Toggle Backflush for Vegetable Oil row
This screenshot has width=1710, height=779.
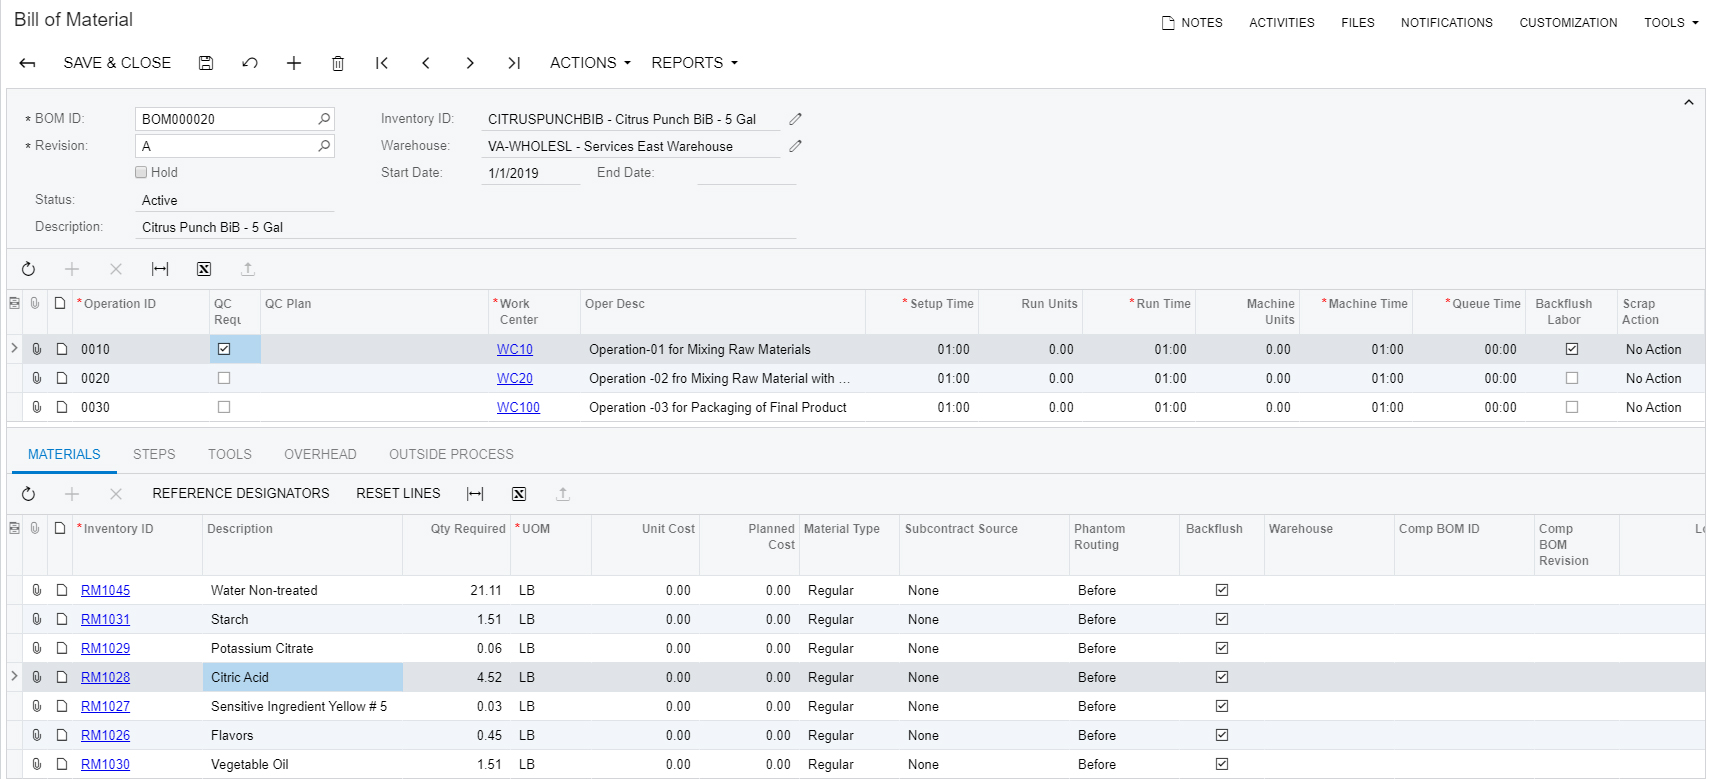pos(1222,764)
